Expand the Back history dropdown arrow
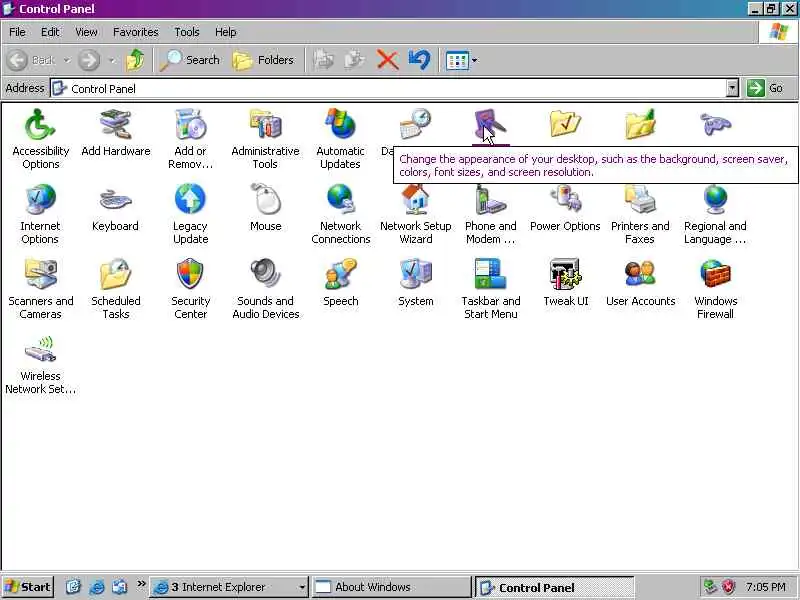 67,60
